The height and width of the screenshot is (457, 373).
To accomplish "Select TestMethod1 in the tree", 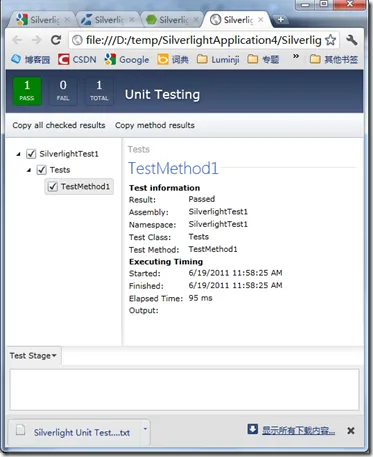I will click(85, 187).
